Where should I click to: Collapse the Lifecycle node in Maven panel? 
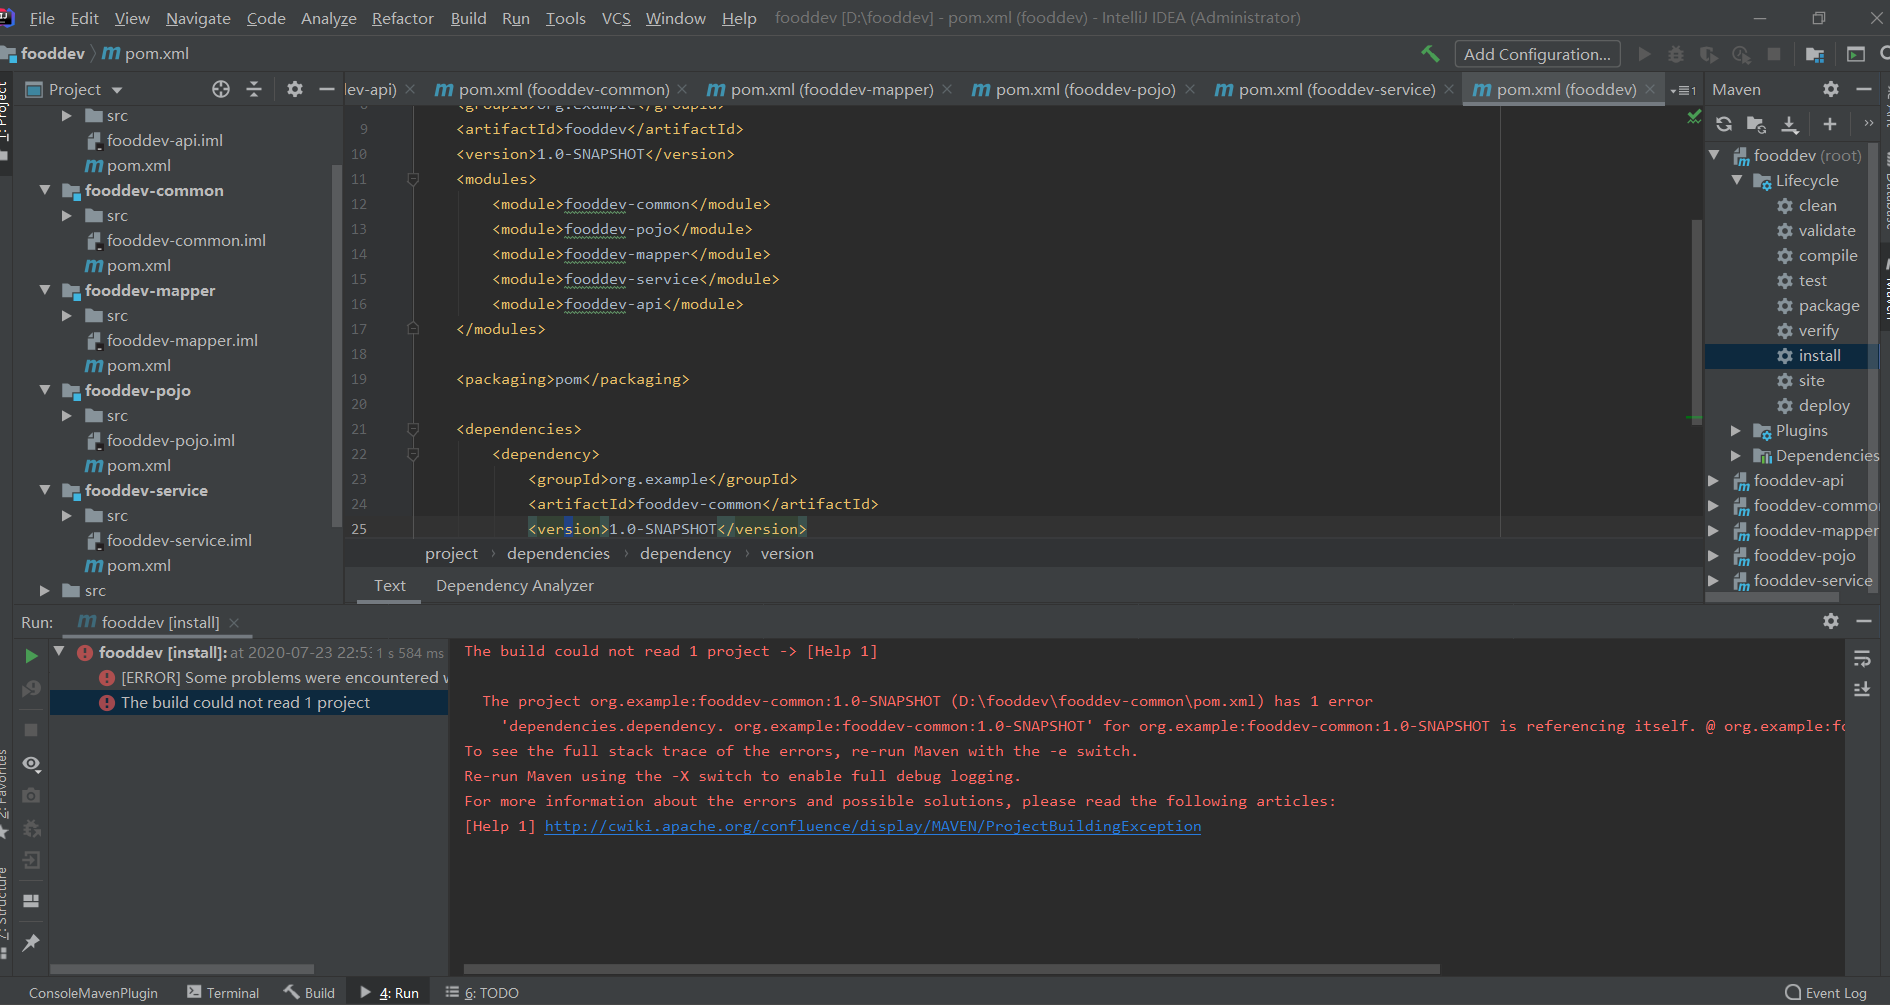tap(1736, 180)
